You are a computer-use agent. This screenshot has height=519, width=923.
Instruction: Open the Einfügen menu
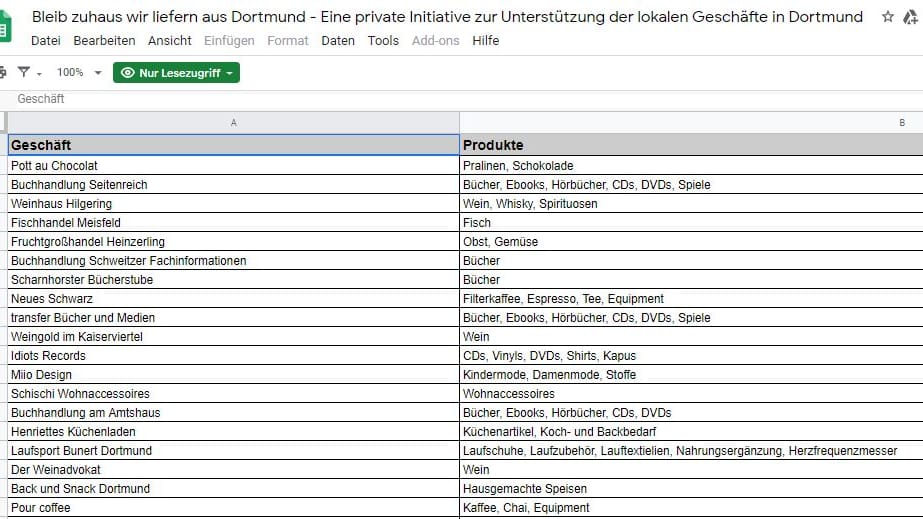tap(229, 41)
